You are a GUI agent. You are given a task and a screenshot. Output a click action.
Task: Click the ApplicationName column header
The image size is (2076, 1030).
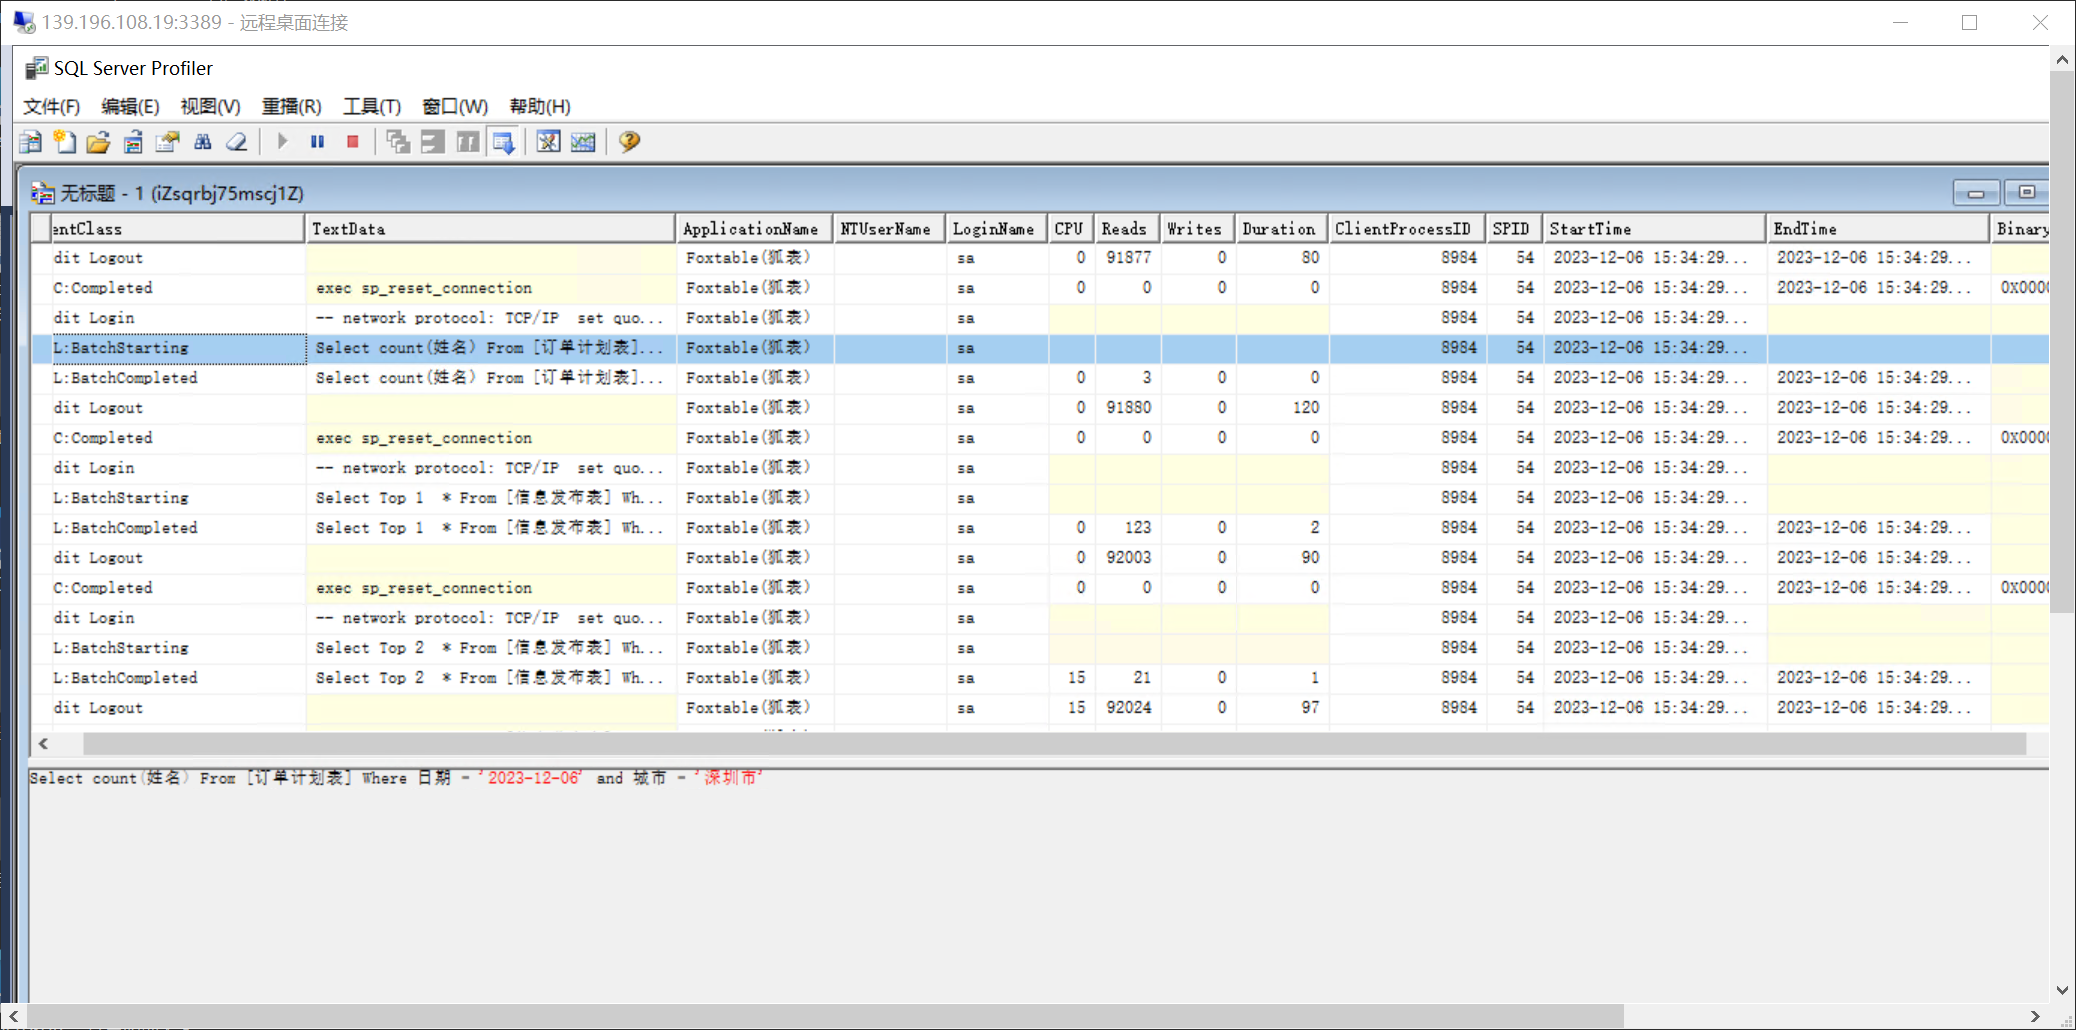pos(755,229)
